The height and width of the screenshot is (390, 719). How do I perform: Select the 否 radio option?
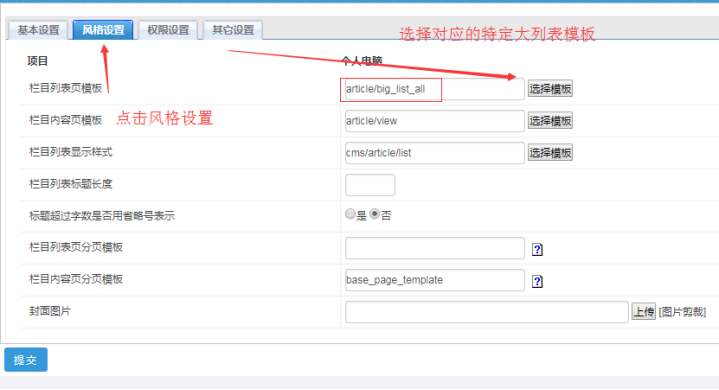point(375,214)
